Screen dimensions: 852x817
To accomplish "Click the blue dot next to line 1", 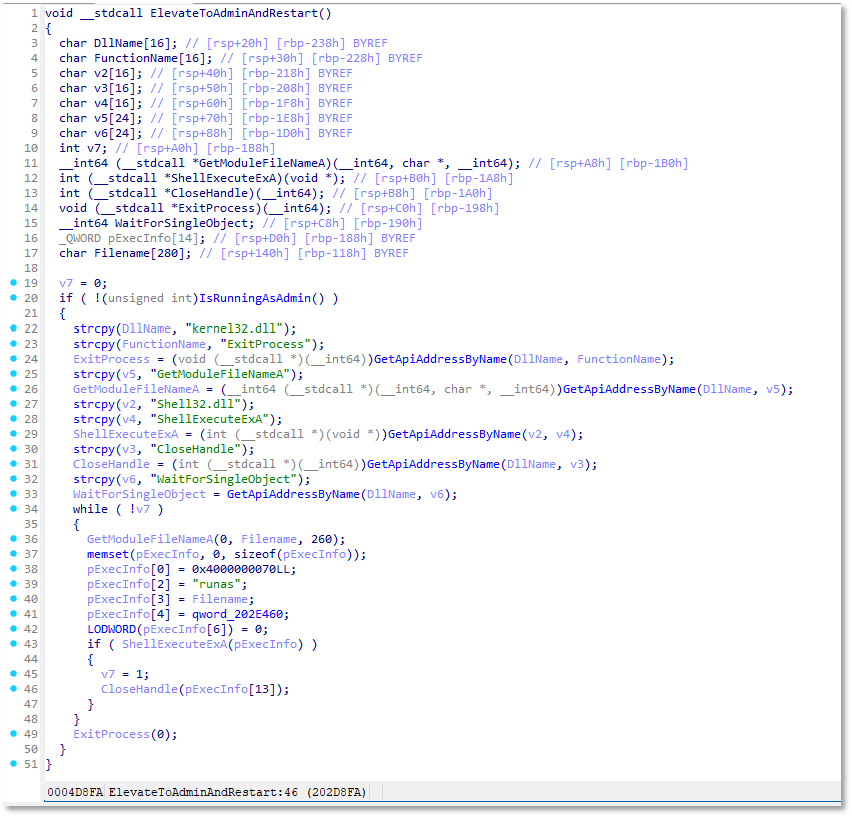I will coord(12,14).
